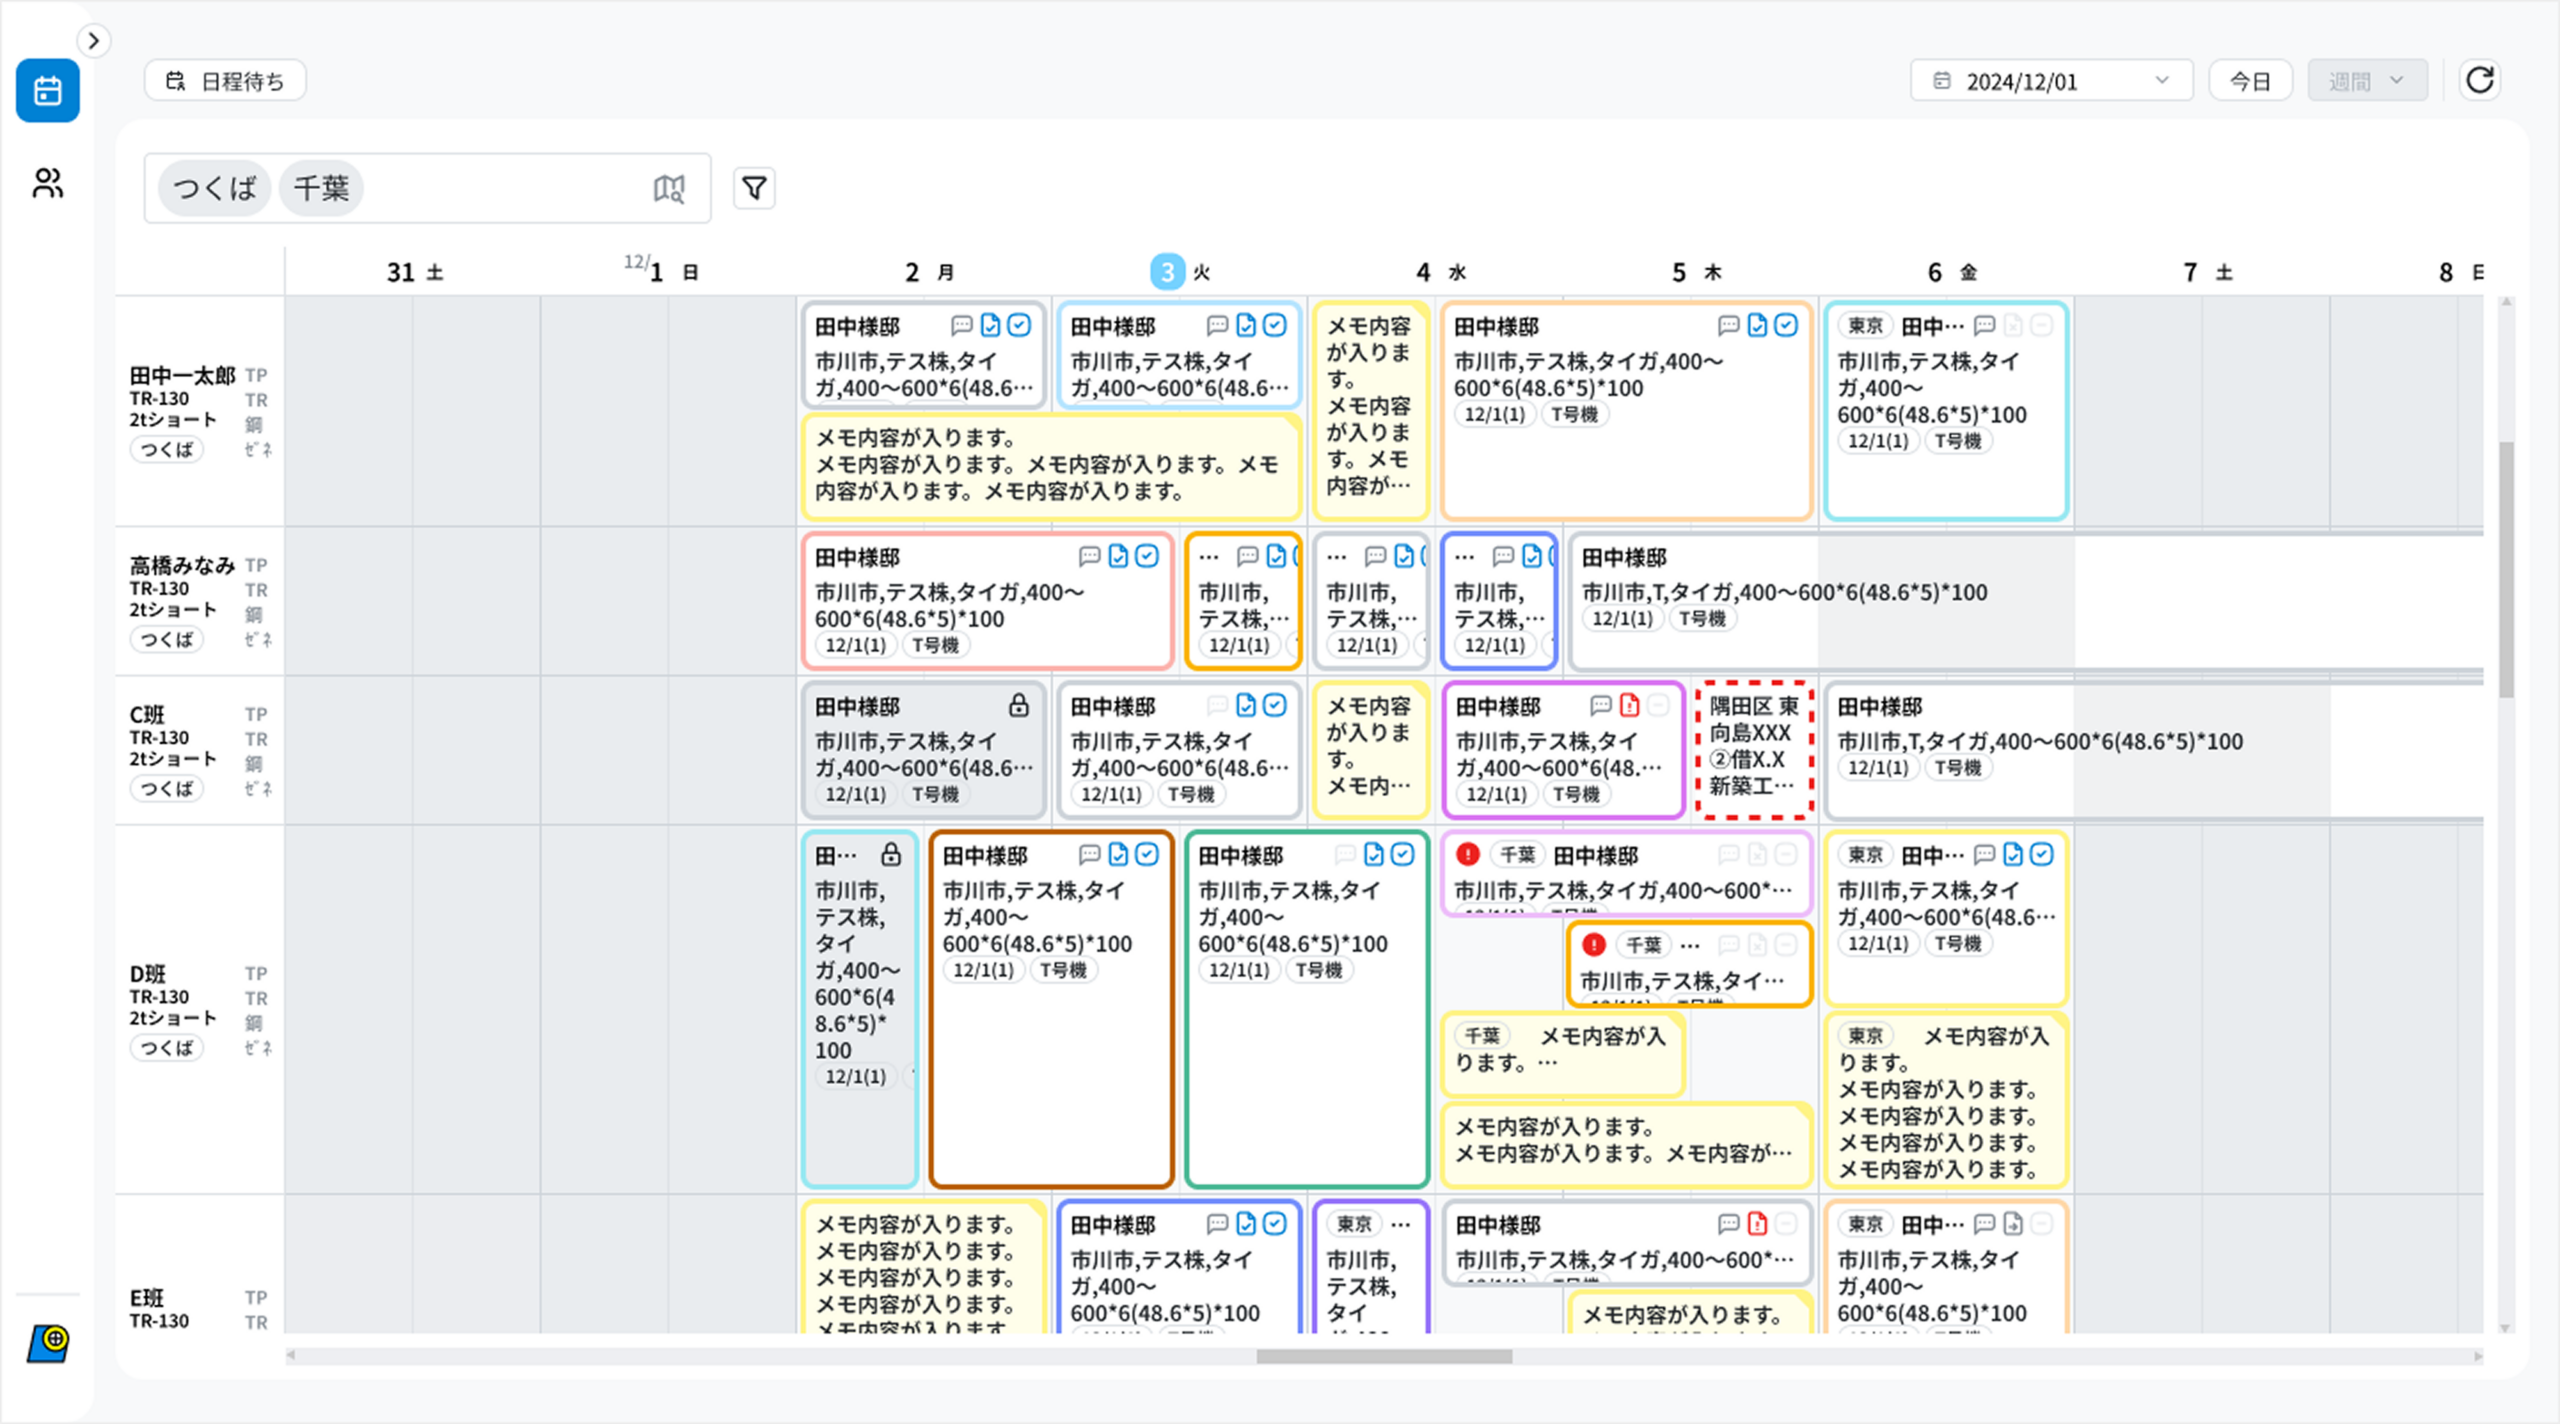Open the filter funnel icon
This screenshot has width=2560, height=1424.
[755, 188]
